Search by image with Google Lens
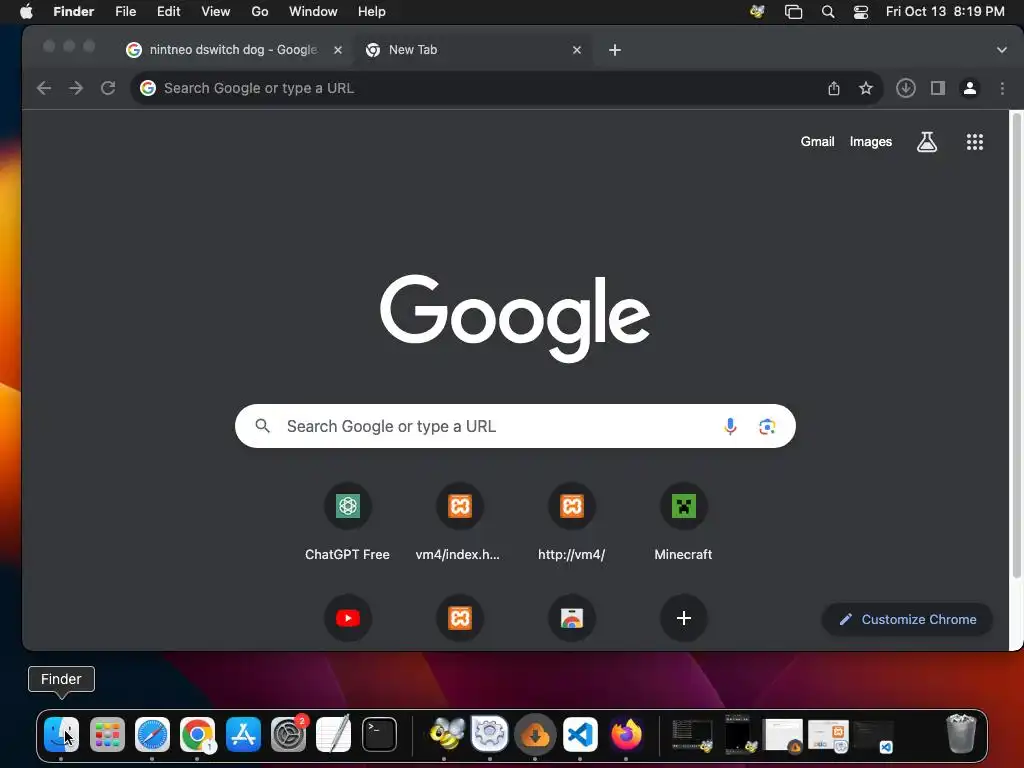The width and height of the screenshot is (1024, 768). coord(767,426)
